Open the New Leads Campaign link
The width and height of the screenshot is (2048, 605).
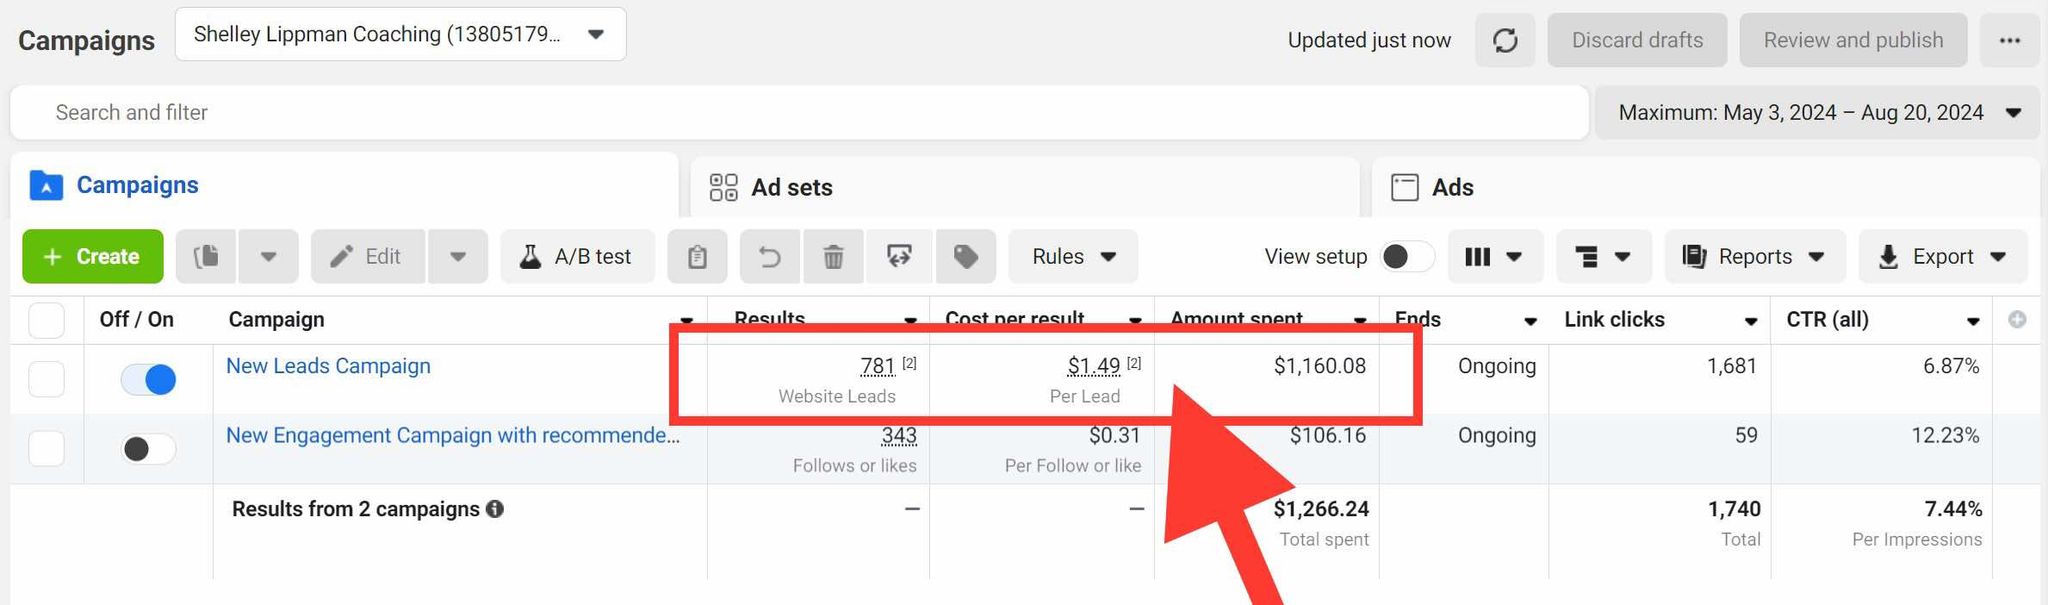coord(328,366)
